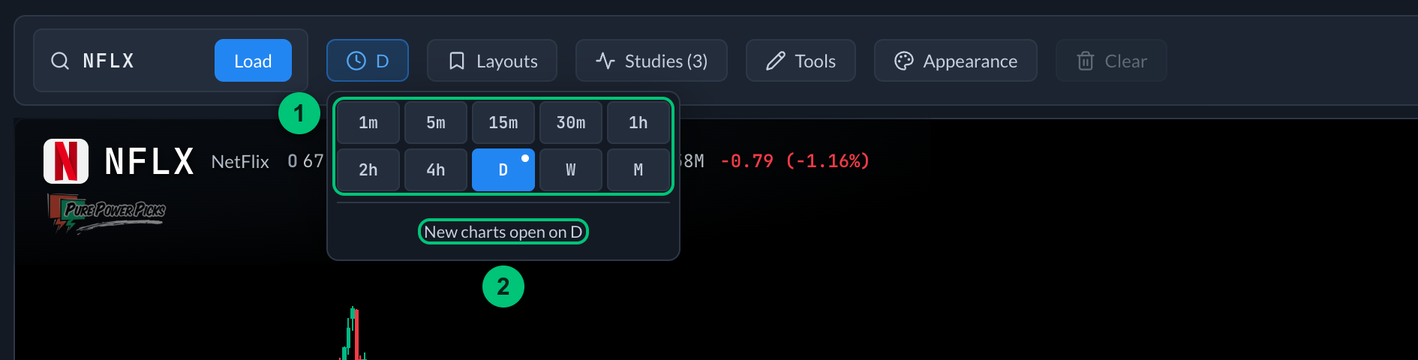Select the 1m timeframe

tap(368, 122)
